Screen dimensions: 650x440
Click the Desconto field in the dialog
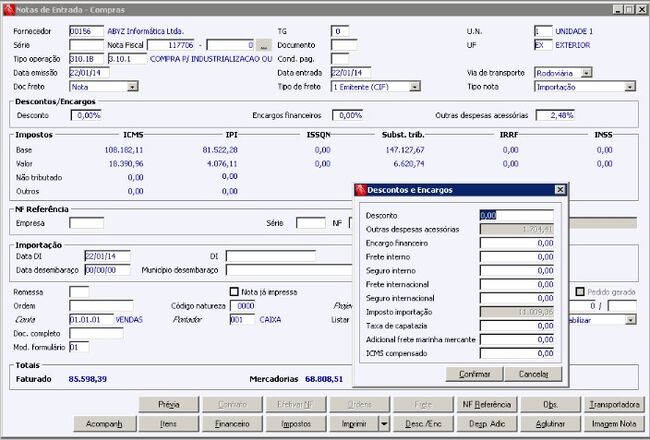(517, 215)
